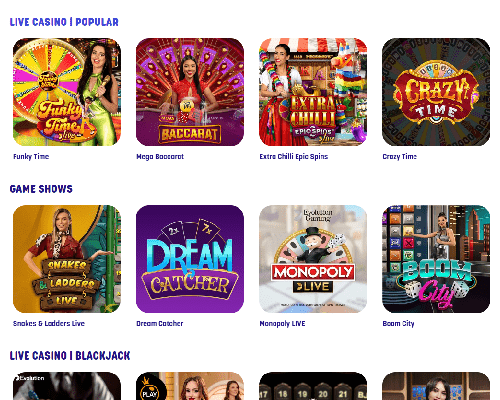Open the Game Shows section heading

(41, 189)
